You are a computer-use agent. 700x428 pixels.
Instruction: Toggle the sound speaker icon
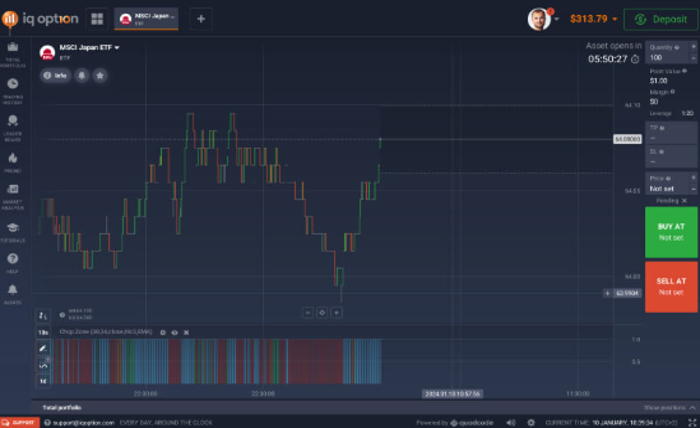[x=511, y=422]
